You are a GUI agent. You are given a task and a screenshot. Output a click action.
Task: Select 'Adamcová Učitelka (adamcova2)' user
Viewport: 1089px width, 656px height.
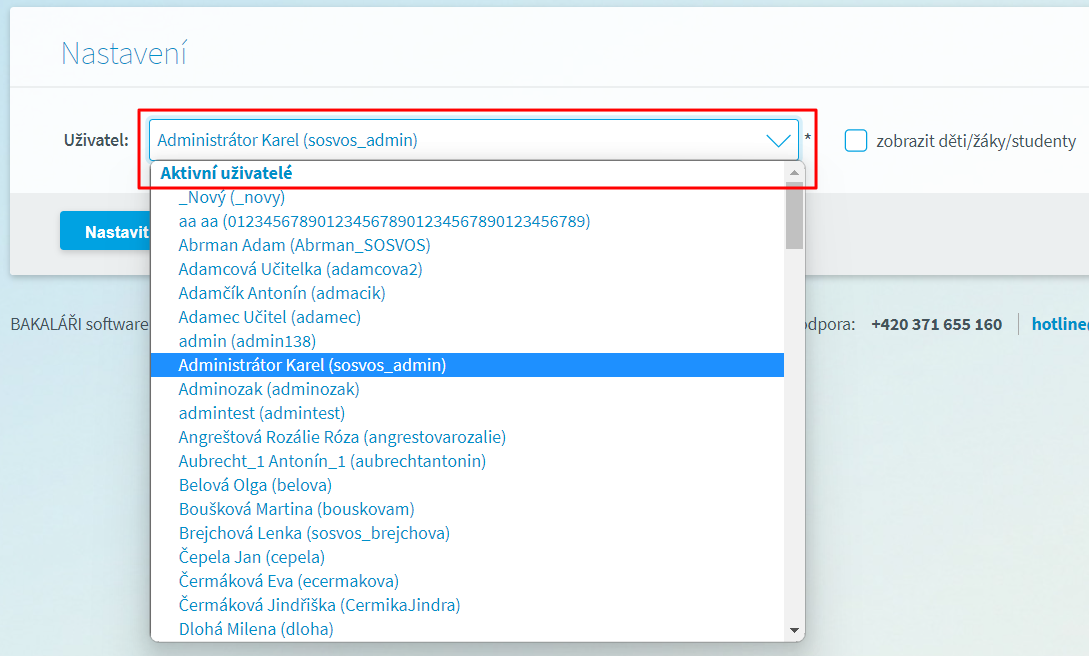click(300, 269)
